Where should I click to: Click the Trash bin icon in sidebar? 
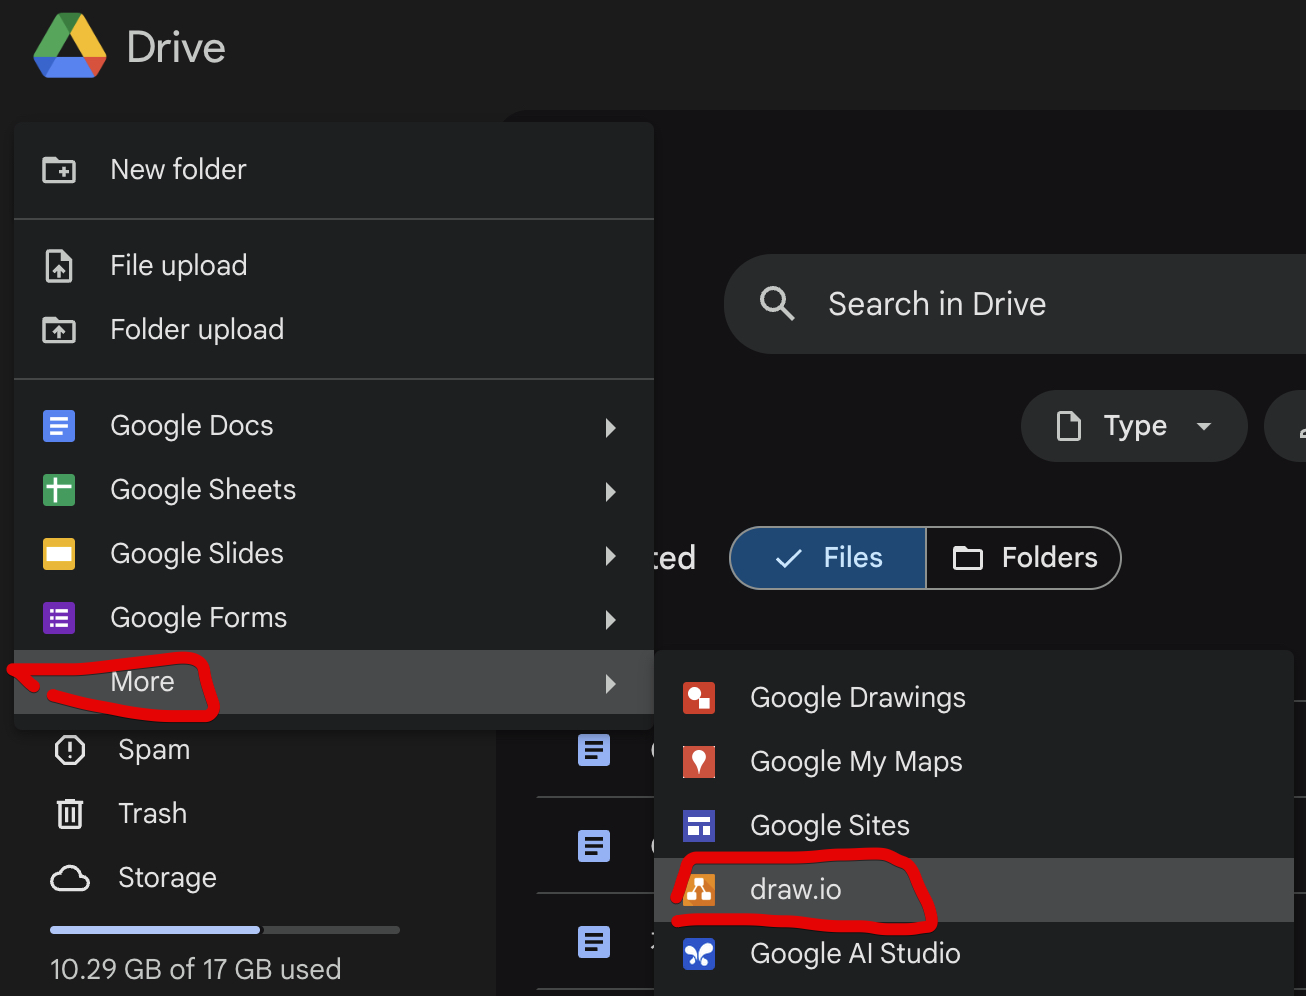(70, 814)
